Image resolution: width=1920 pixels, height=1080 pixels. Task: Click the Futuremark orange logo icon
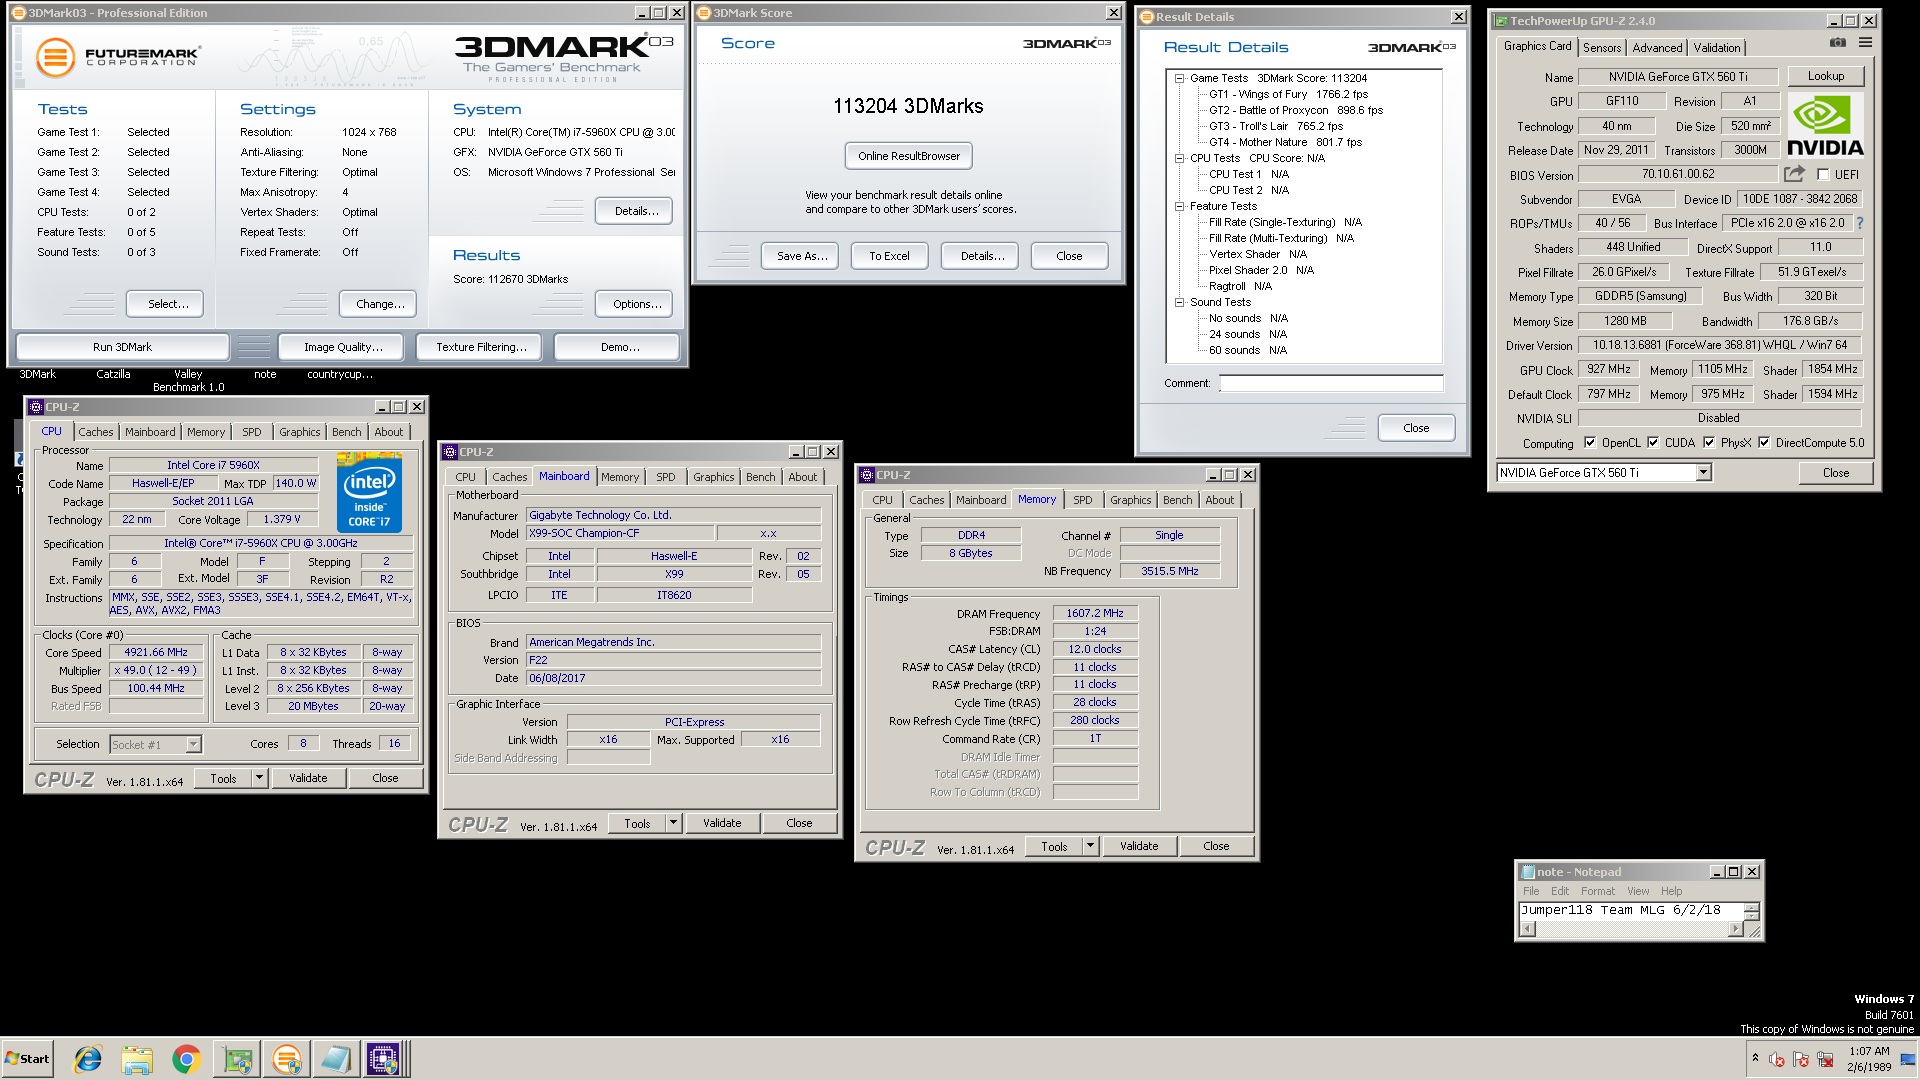click(x=55, y=57)
